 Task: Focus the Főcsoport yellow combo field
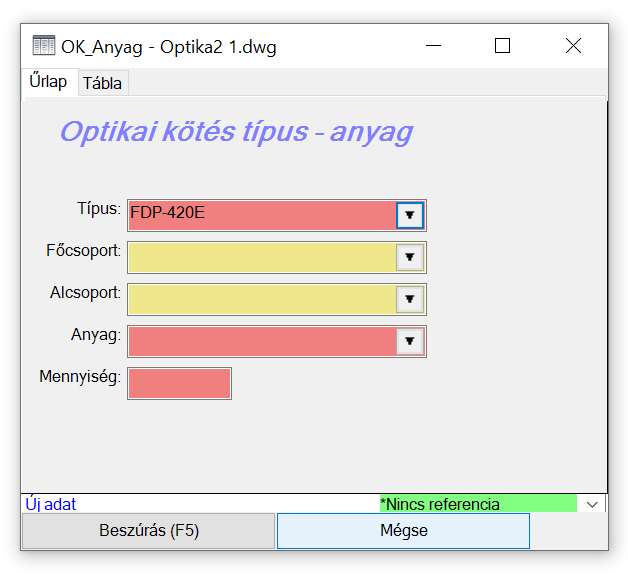point(262,258)
